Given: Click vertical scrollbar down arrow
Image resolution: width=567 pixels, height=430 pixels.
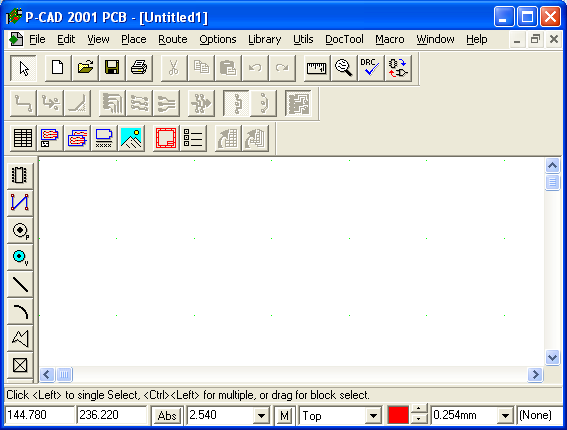Looking at the screenshot, I should click(x=552, y=358).
